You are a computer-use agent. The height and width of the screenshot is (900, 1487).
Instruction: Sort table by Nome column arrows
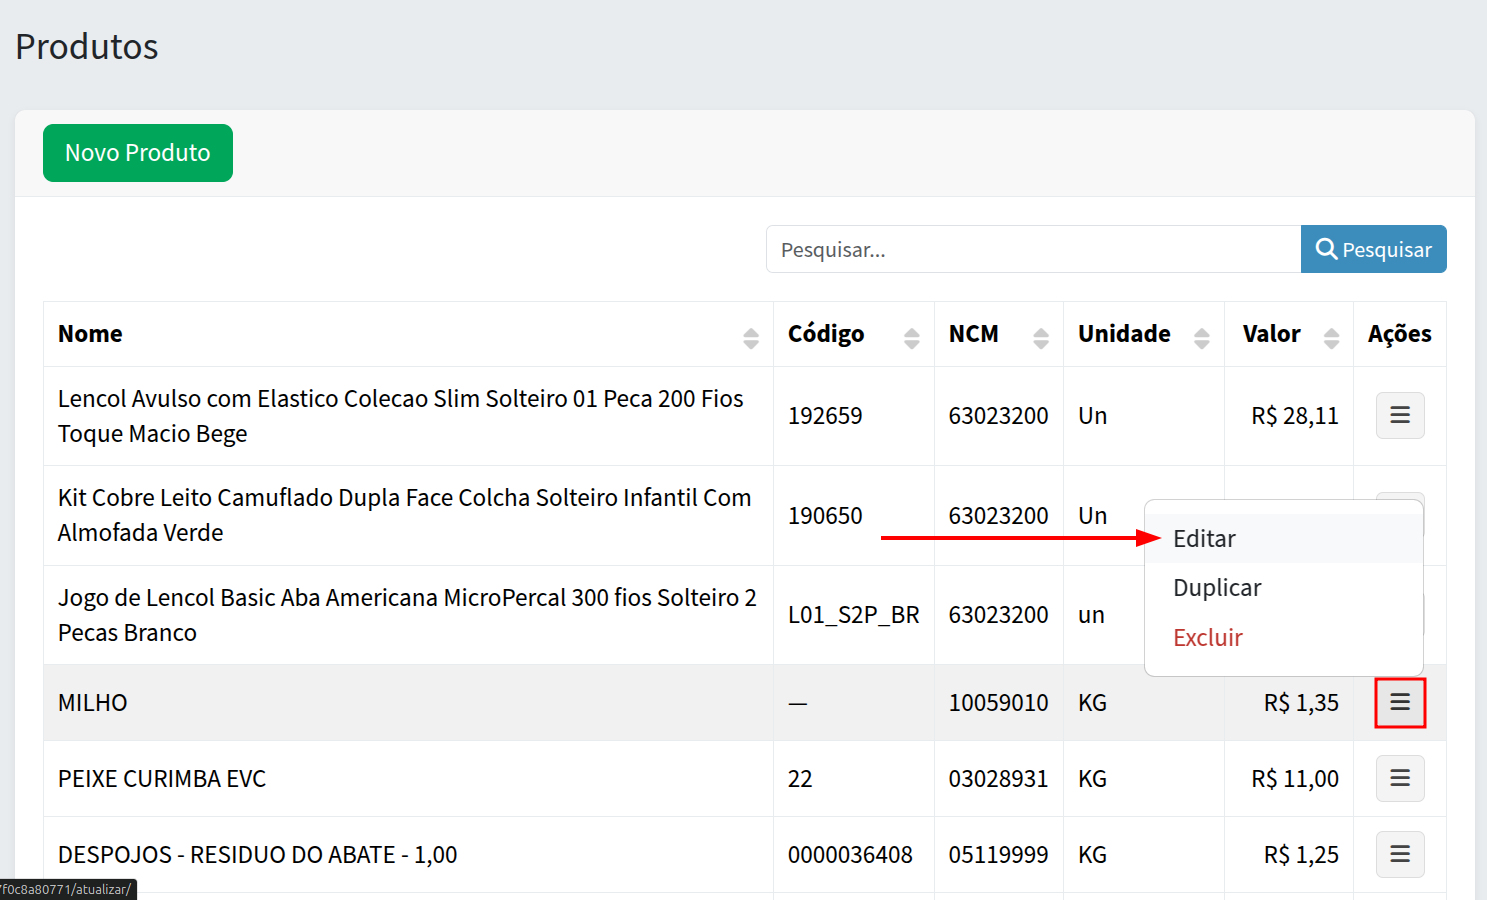(750, 338)
